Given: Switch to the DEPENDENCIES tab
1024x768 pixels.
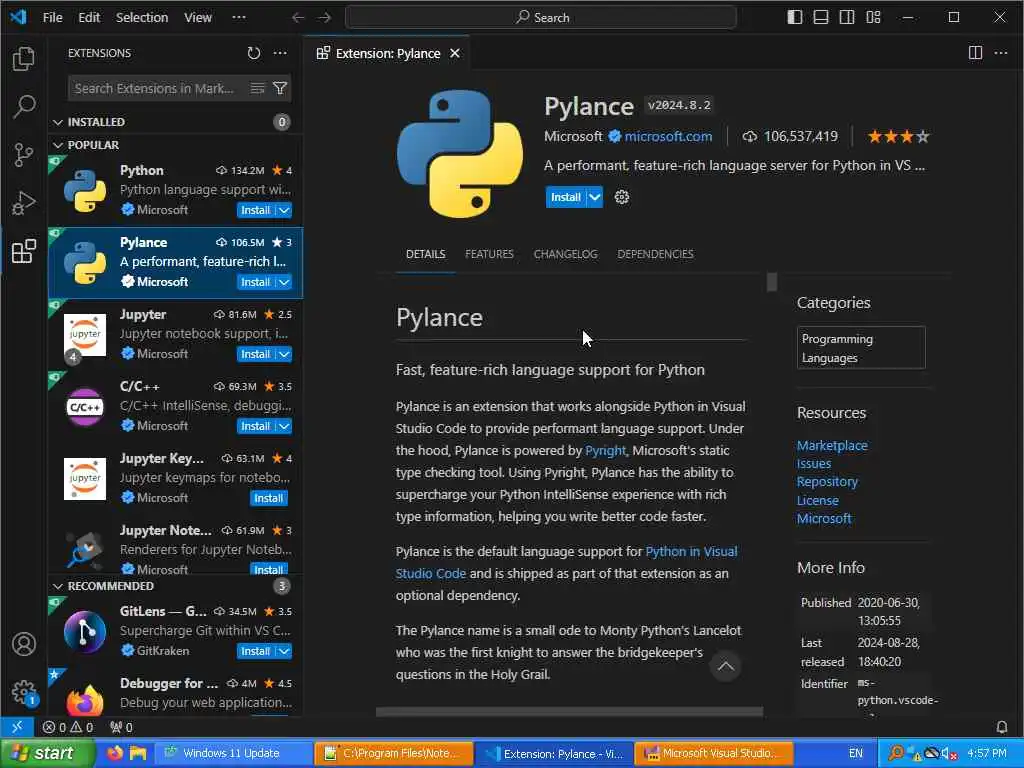Looking at the screenshot, I should [655, 254].
